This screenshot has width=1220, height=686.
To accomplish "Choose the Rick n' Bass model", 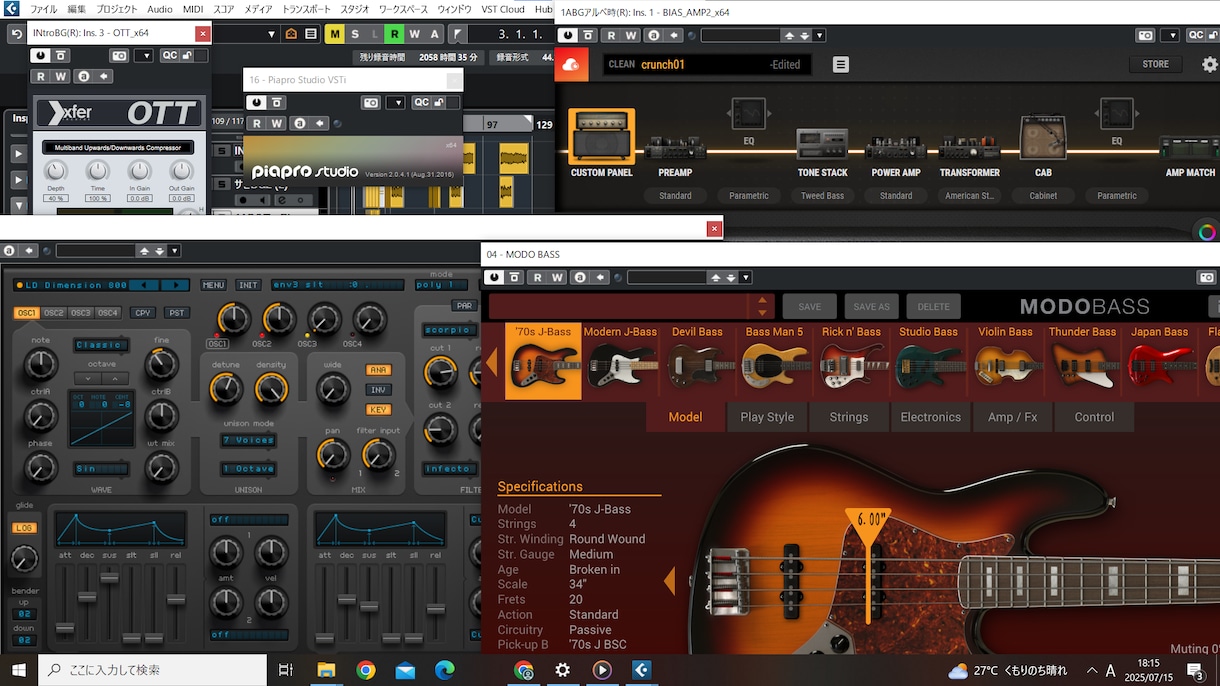I will [x=851, y=361].
